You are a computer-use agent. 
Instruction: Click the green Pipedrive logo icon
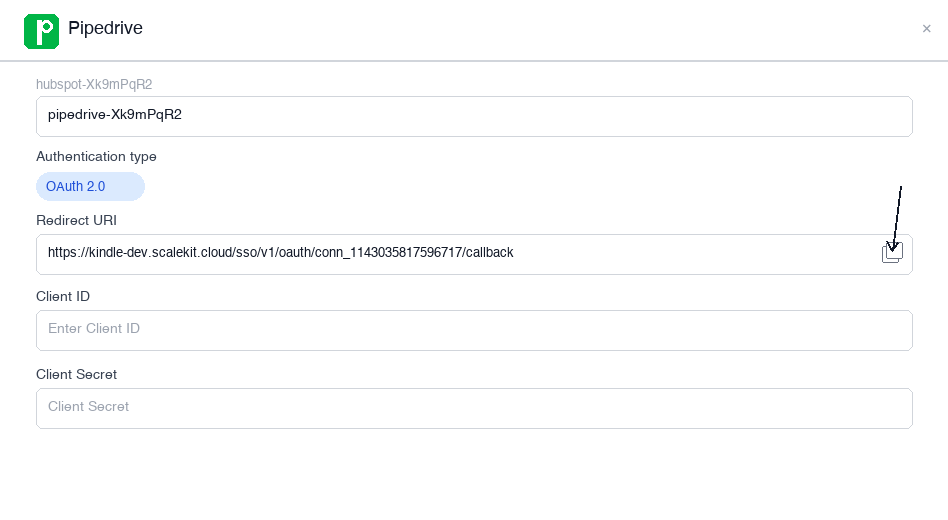[41, 30]
